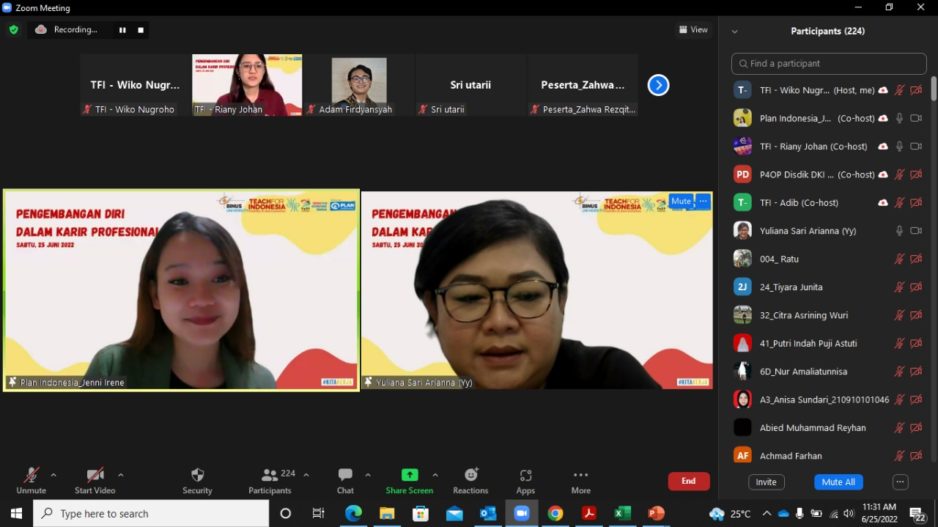Expand video options arrow beside Start Video
The width and height of the screenshot is (938, 527).
pos(121,475)
